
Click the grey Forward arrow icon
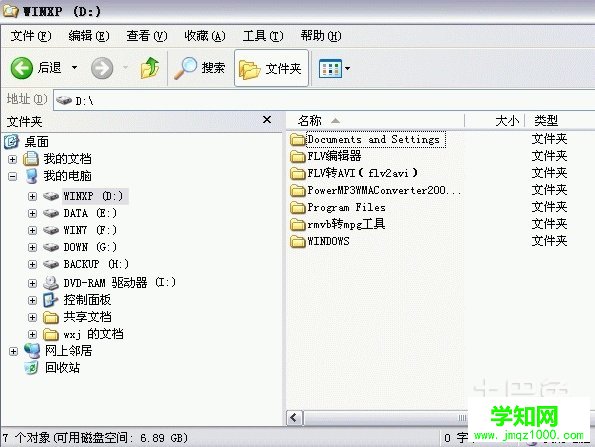tap(102, 68)
